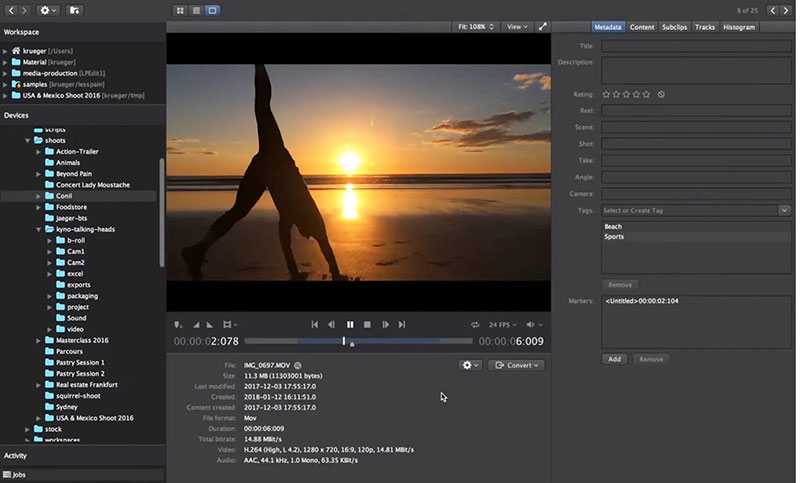800x483 pixels.
Task: Switch to the Subclips tab
Action: pyautogui.click(x=675, y=27)
